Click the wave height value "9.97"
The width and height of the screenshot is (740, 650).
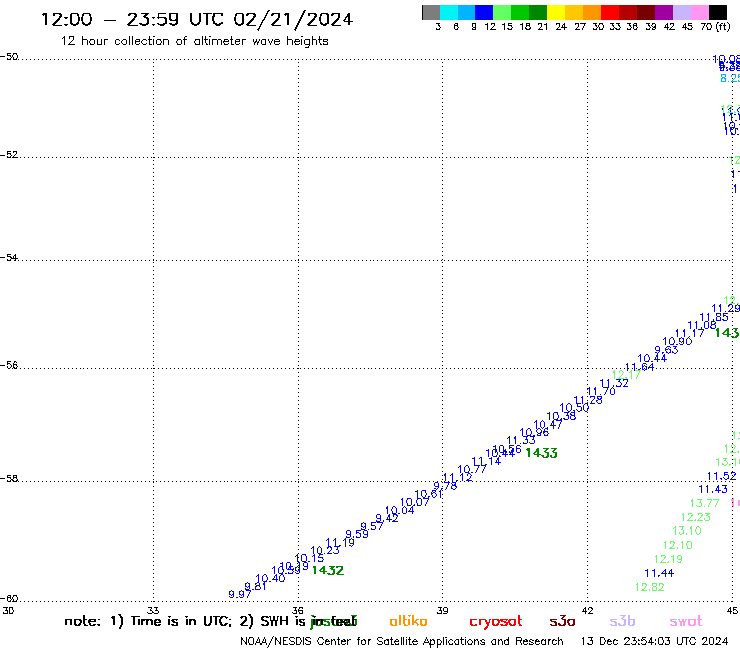pyautogui.click(x=240, y=594)
